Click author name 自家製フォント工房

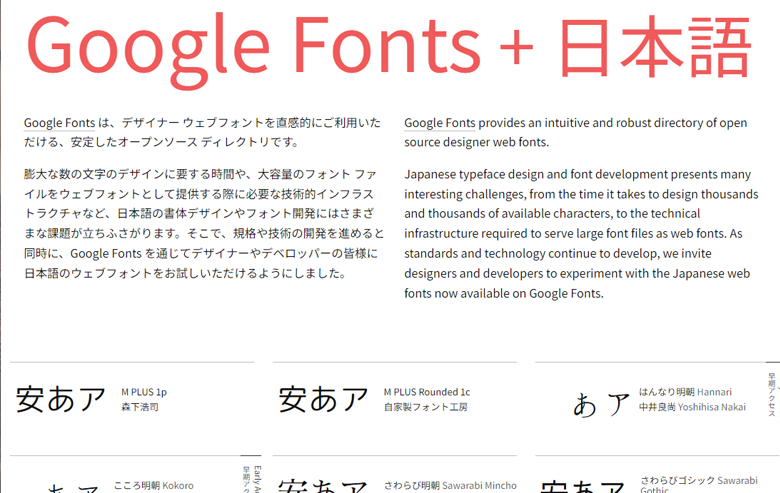pyautogui.click(x=425, y=407)
